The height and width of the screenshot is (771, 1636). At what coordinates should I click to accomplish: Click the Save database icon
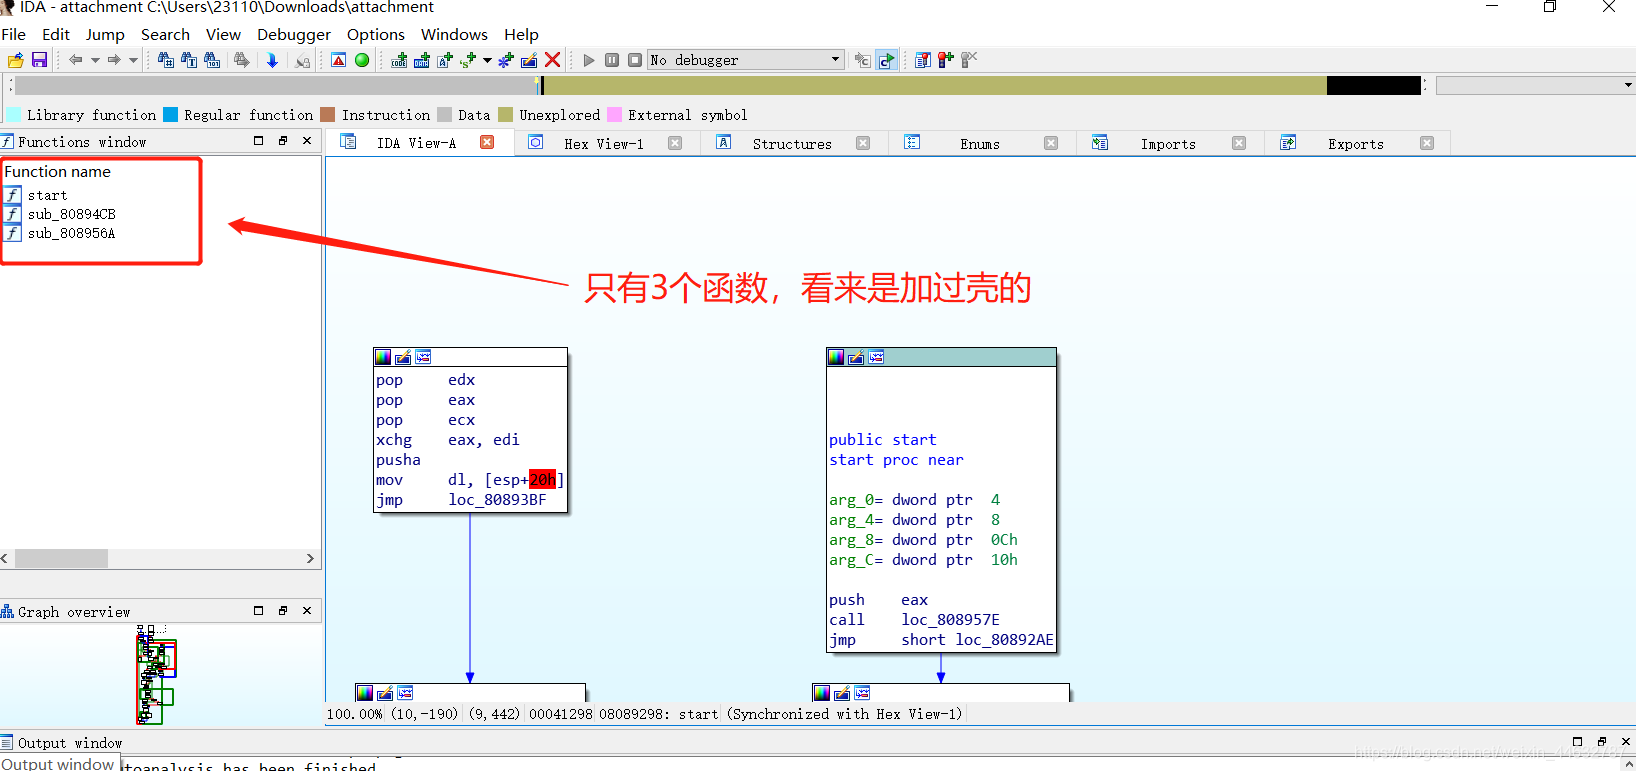click(x=40, y=60)
